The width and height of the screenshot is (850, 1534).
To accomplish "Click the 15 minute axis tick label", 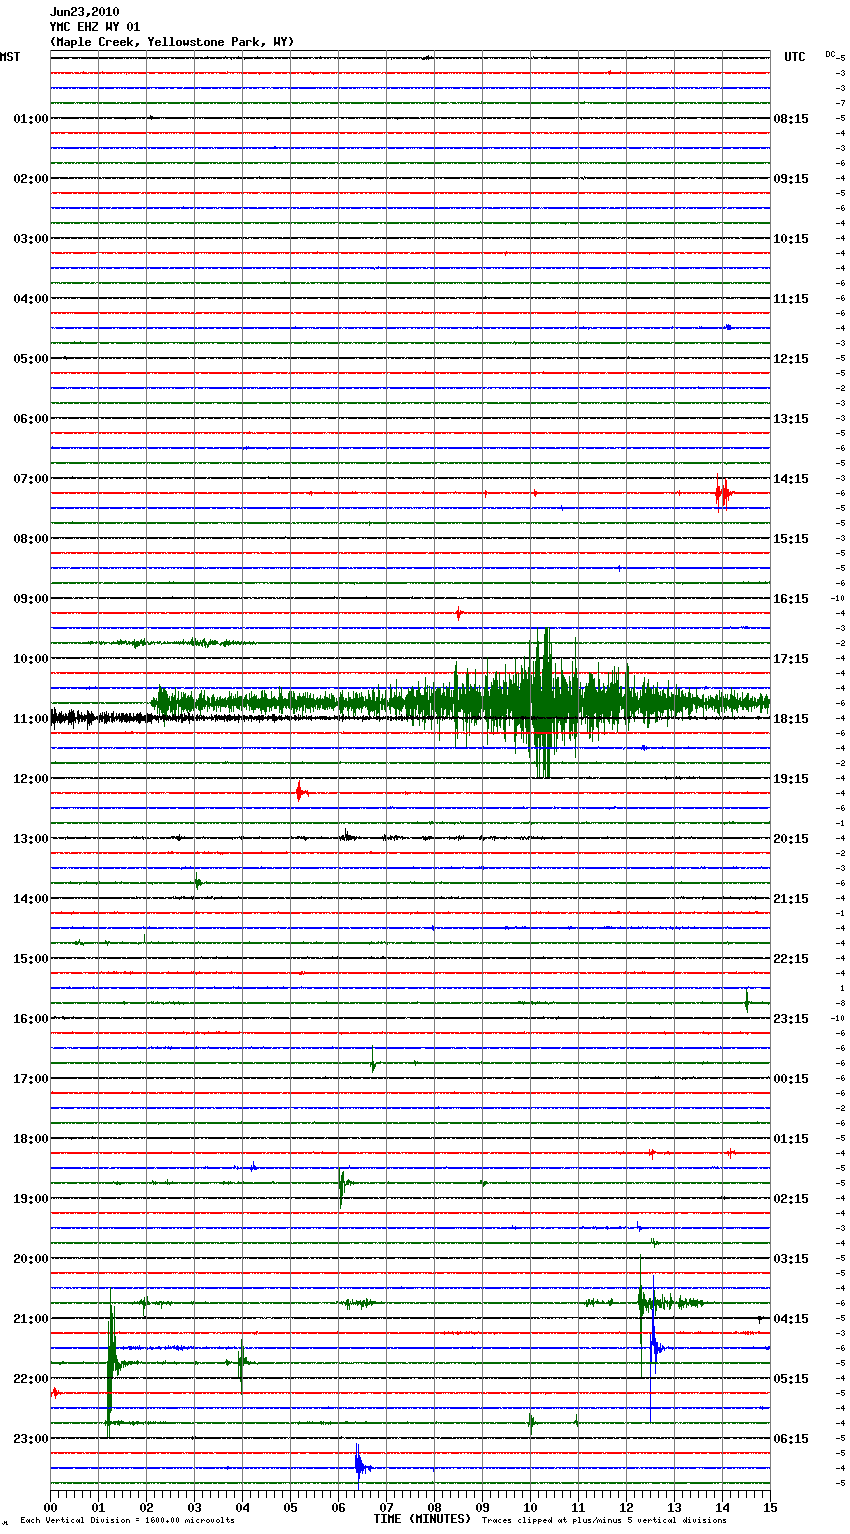I will click(770, 1507).
